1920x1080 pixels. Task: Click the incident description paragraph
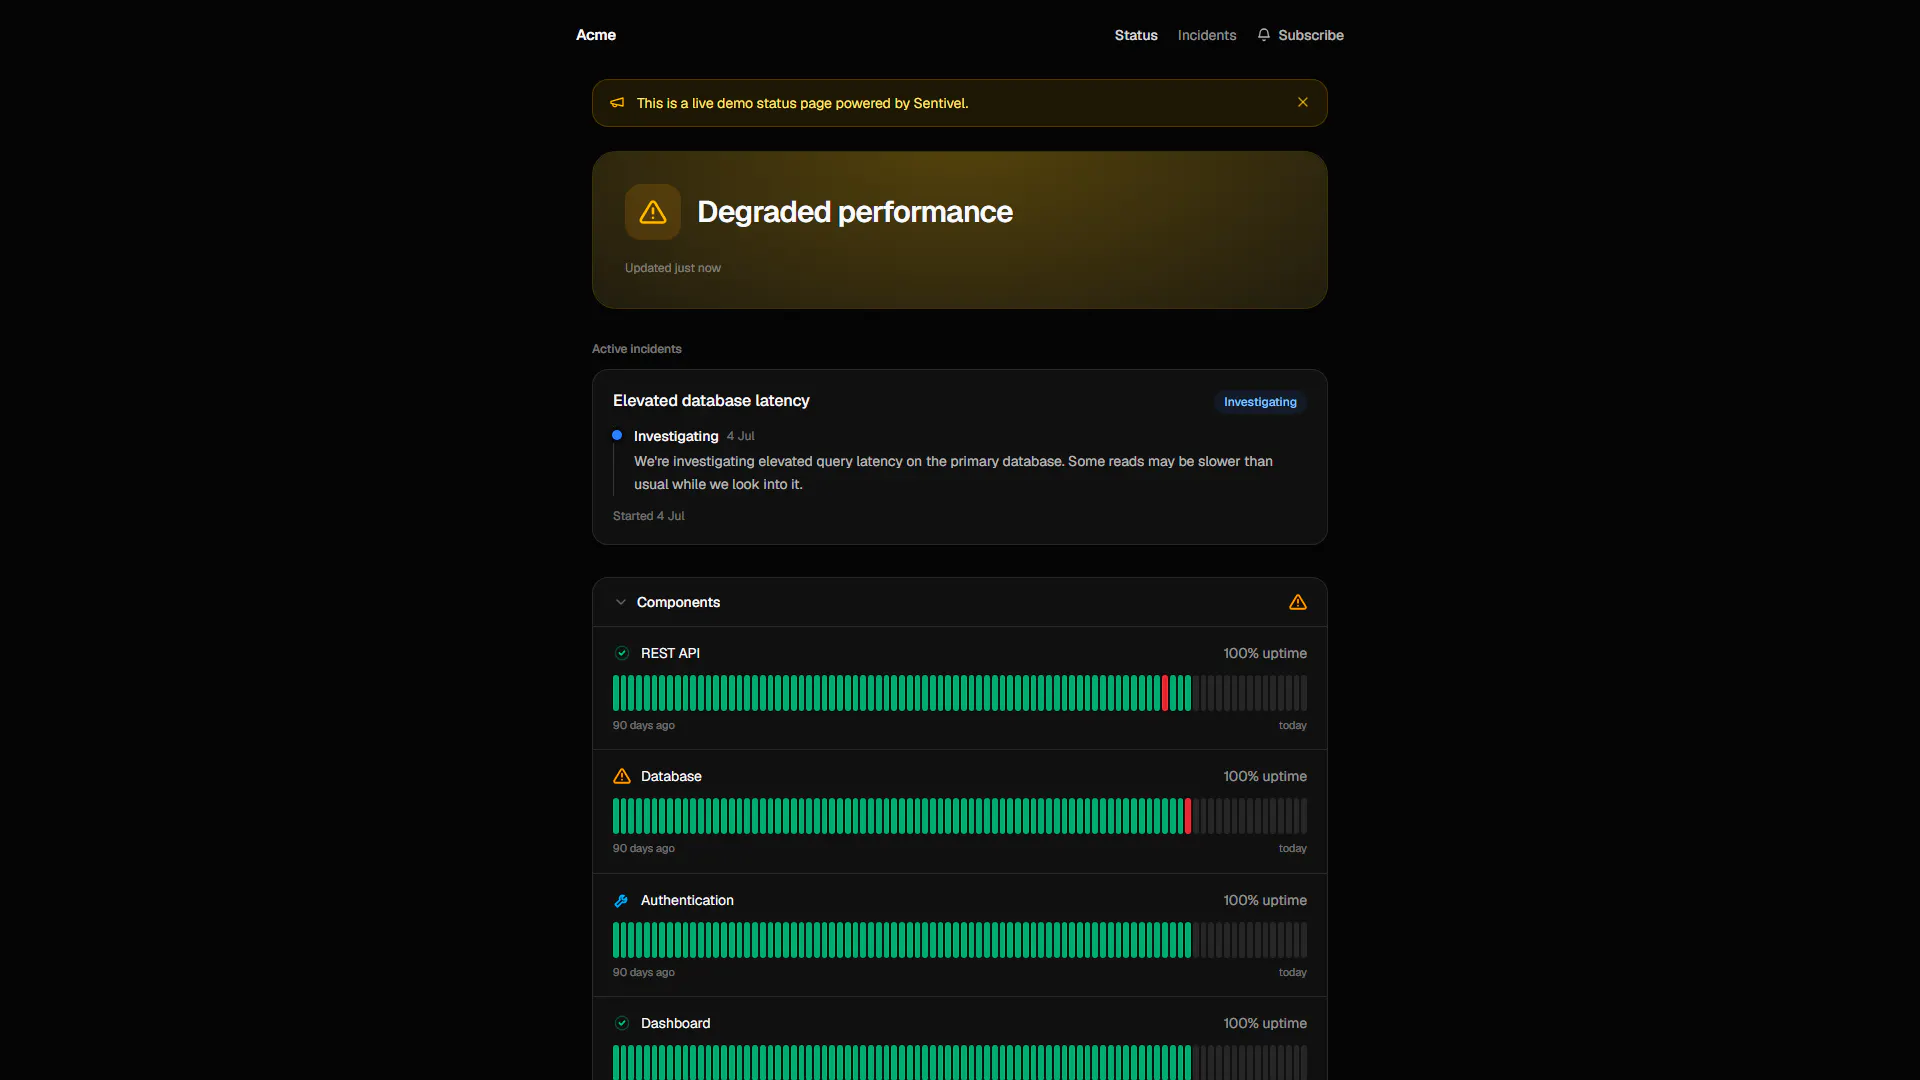point(953,472)
